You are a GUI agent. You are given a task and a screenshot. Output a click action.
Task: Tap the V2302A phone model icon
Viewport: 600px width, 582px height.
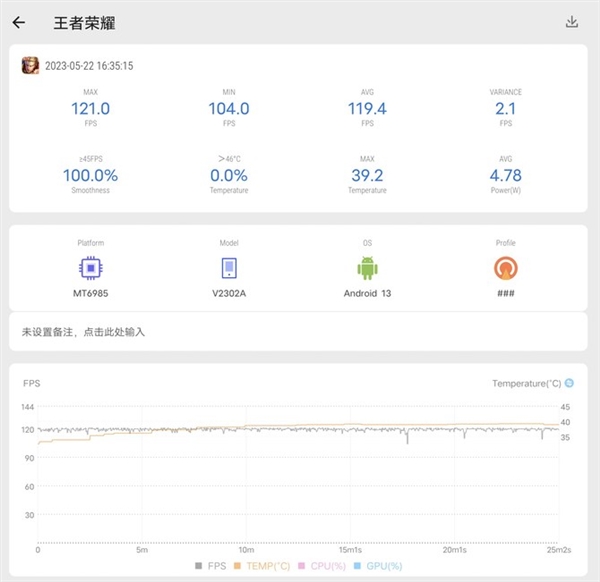[229, 268]
